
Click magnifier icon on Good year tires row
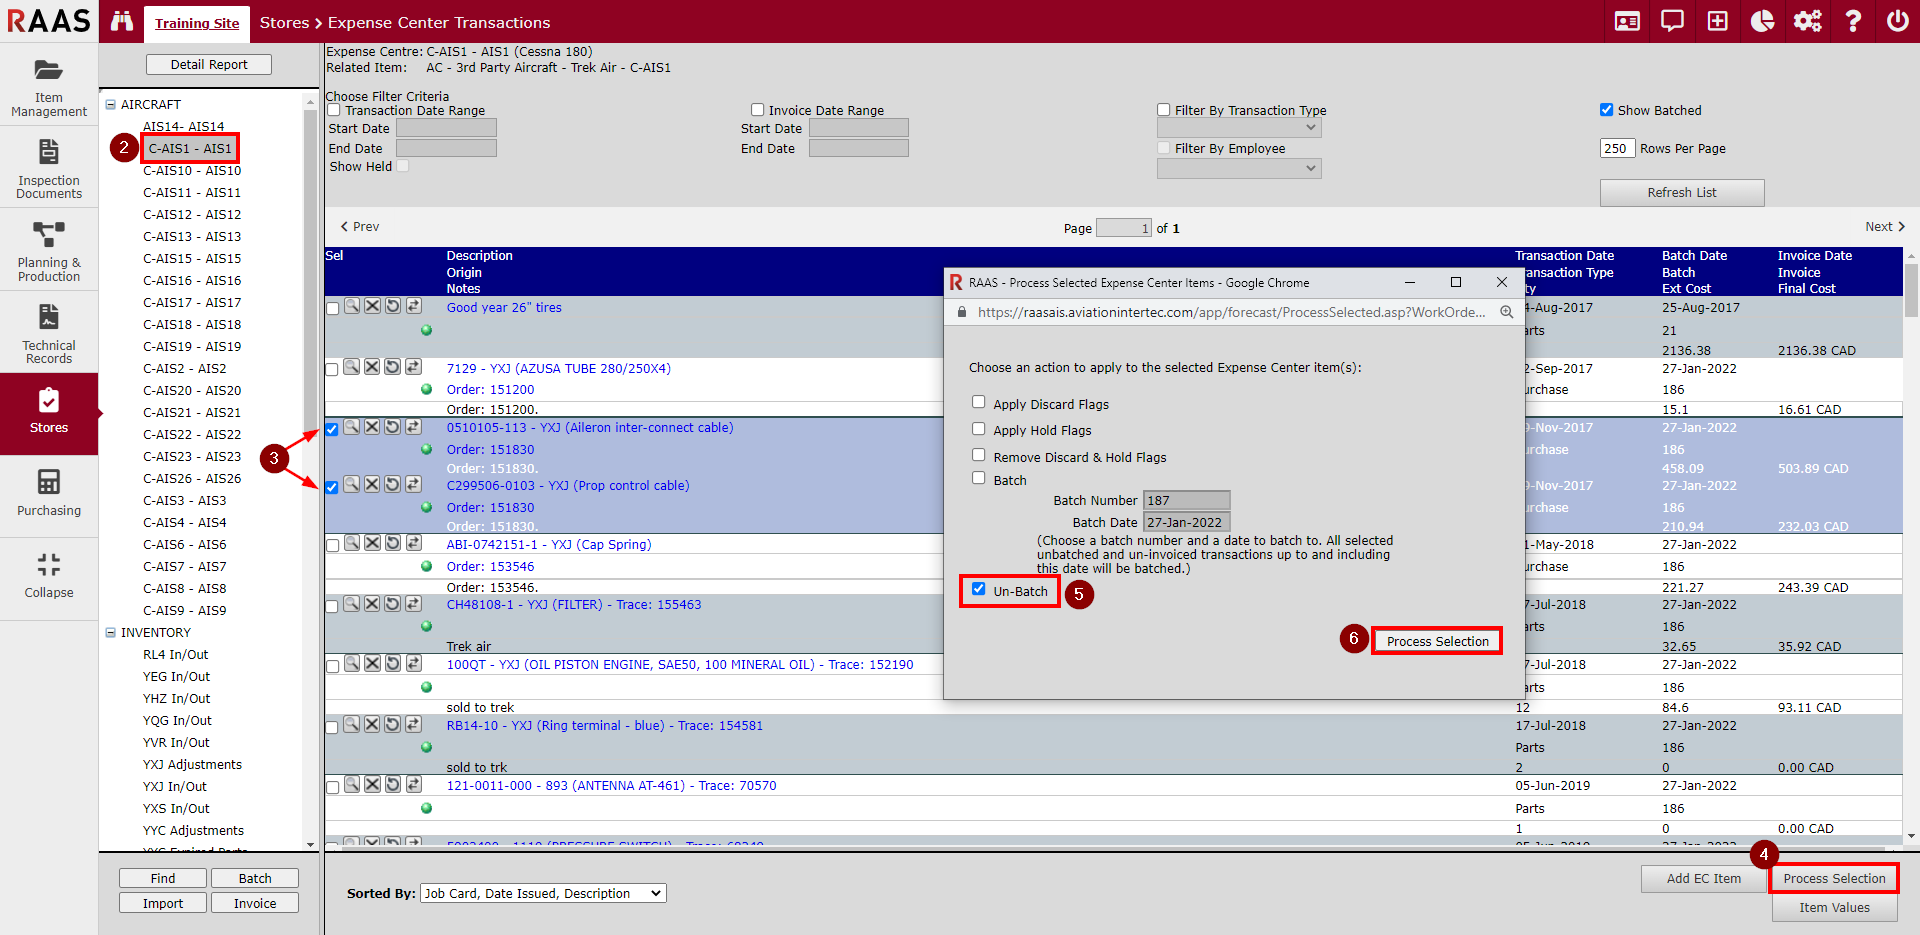point(352,306)
